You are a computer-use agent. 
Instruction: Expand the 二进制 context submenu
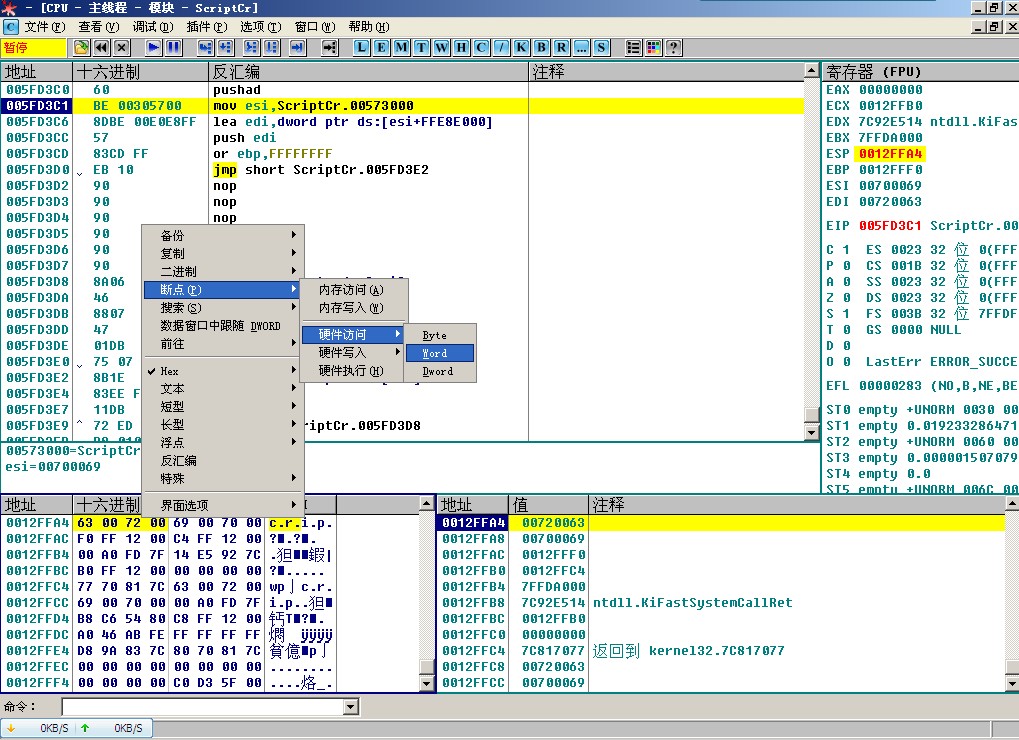222,272
